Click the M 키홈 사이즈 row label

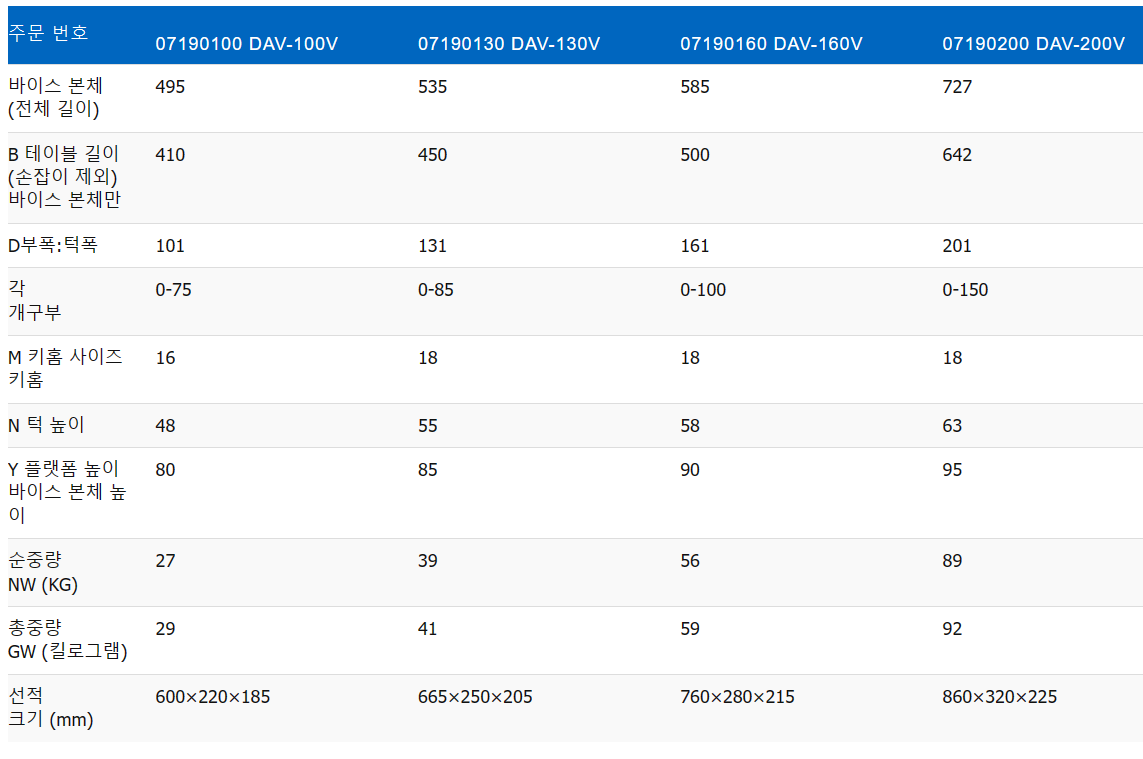coord(65,369)
